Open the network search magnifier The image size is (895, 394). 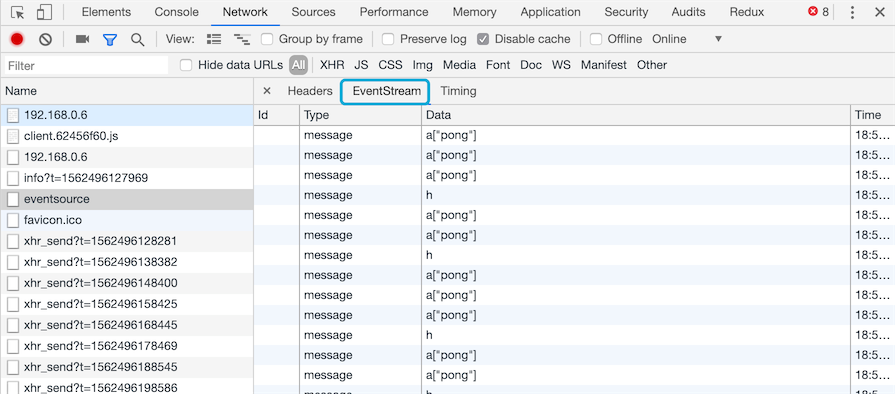click(x=138, y=39)
